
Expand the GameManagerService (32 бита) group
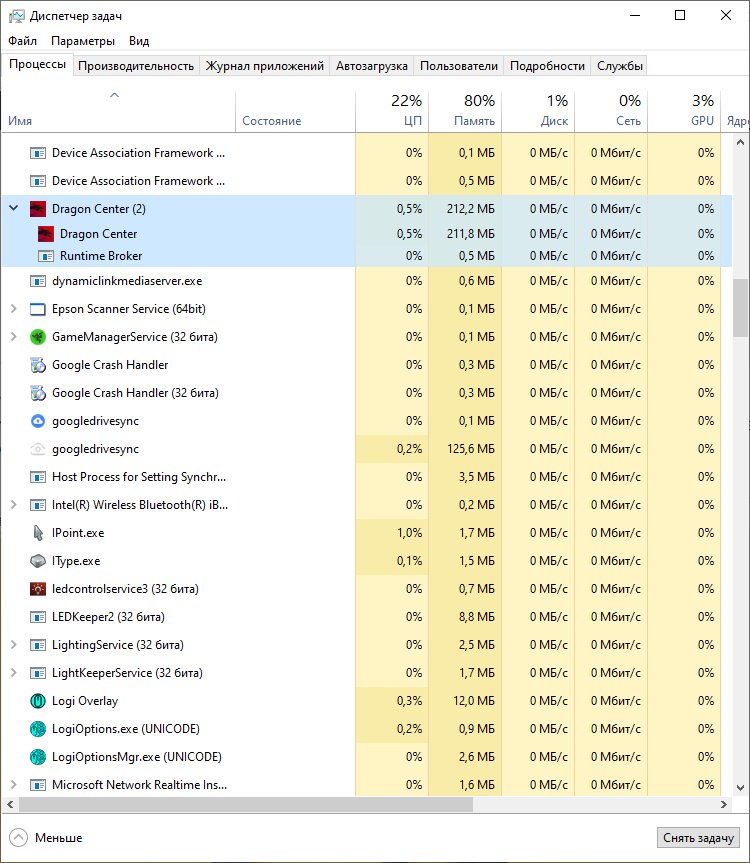tap(14, 337)
